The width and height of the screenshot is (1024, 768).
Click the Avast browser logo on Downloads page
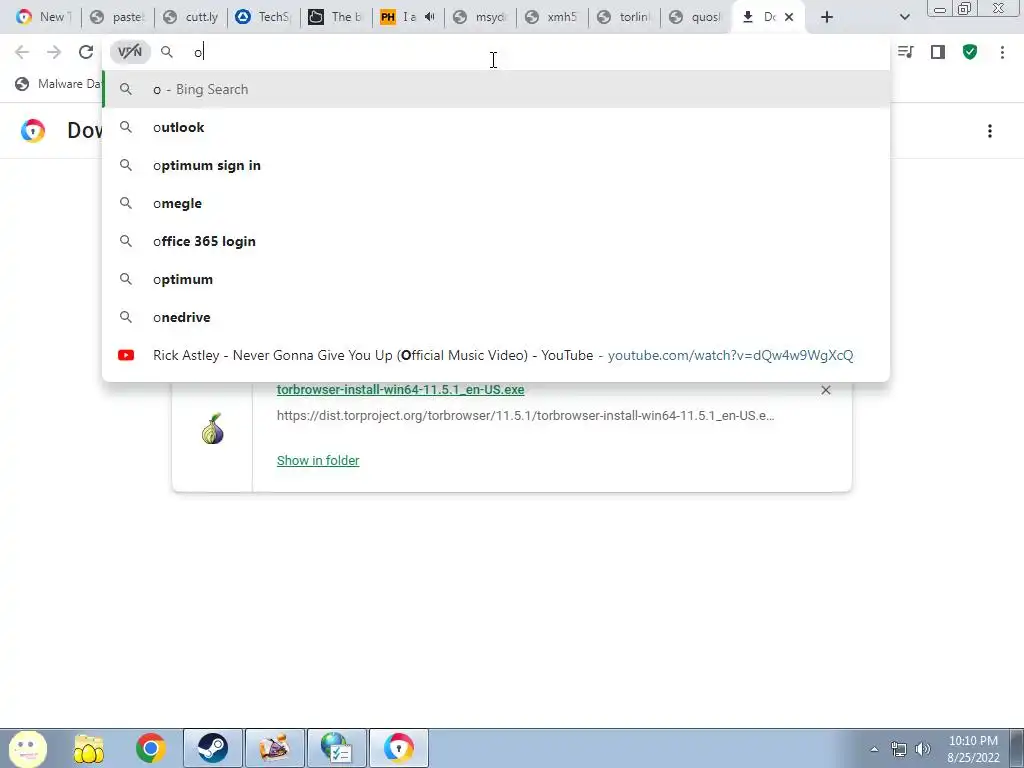33,131
